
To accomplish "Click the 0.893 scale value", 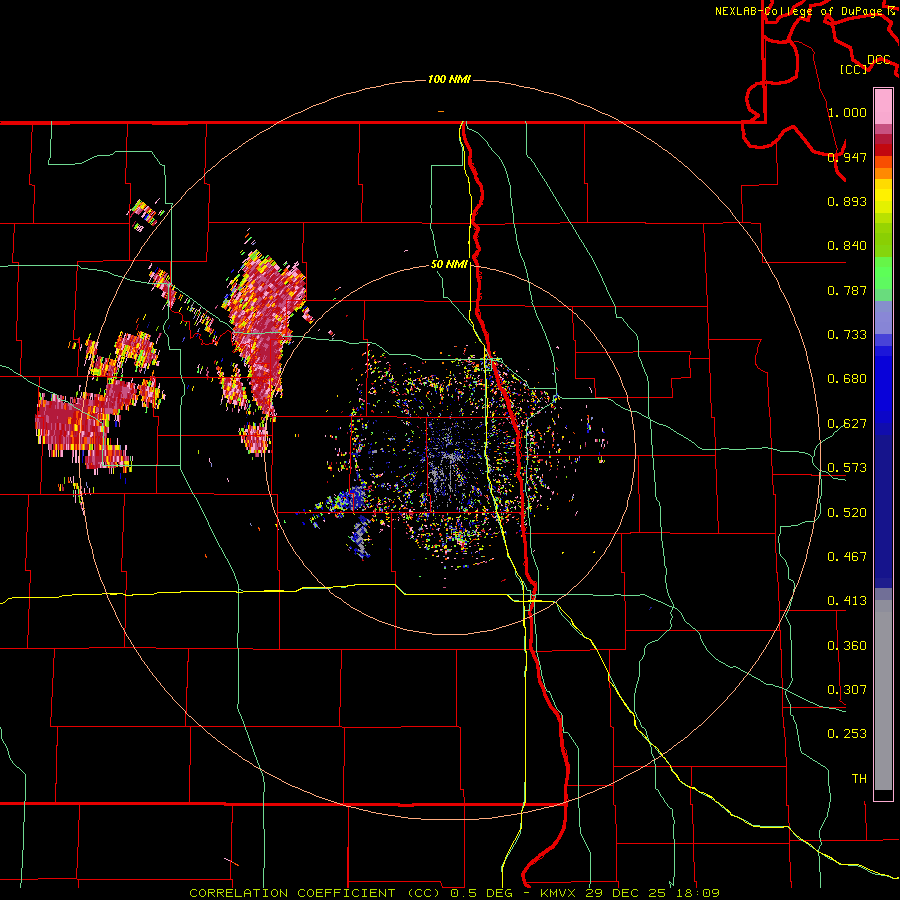I will coord(847,201).
